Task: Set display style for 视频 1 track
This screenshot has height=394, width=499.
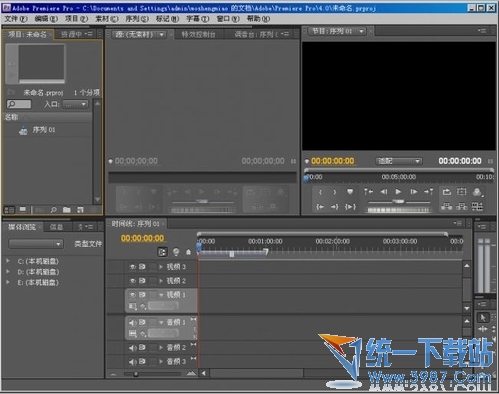Action: coord(133,306)
